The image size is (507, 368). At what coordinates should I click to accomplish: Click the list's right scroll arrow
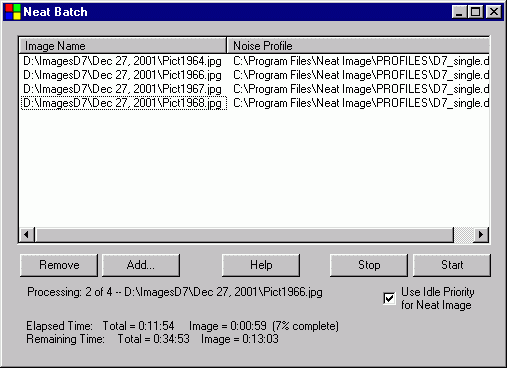click(481, 235)
